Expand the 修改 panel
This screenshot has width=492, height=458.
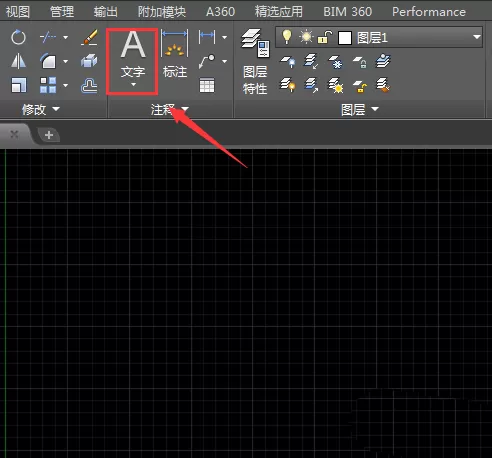click(x=41, y=109)
